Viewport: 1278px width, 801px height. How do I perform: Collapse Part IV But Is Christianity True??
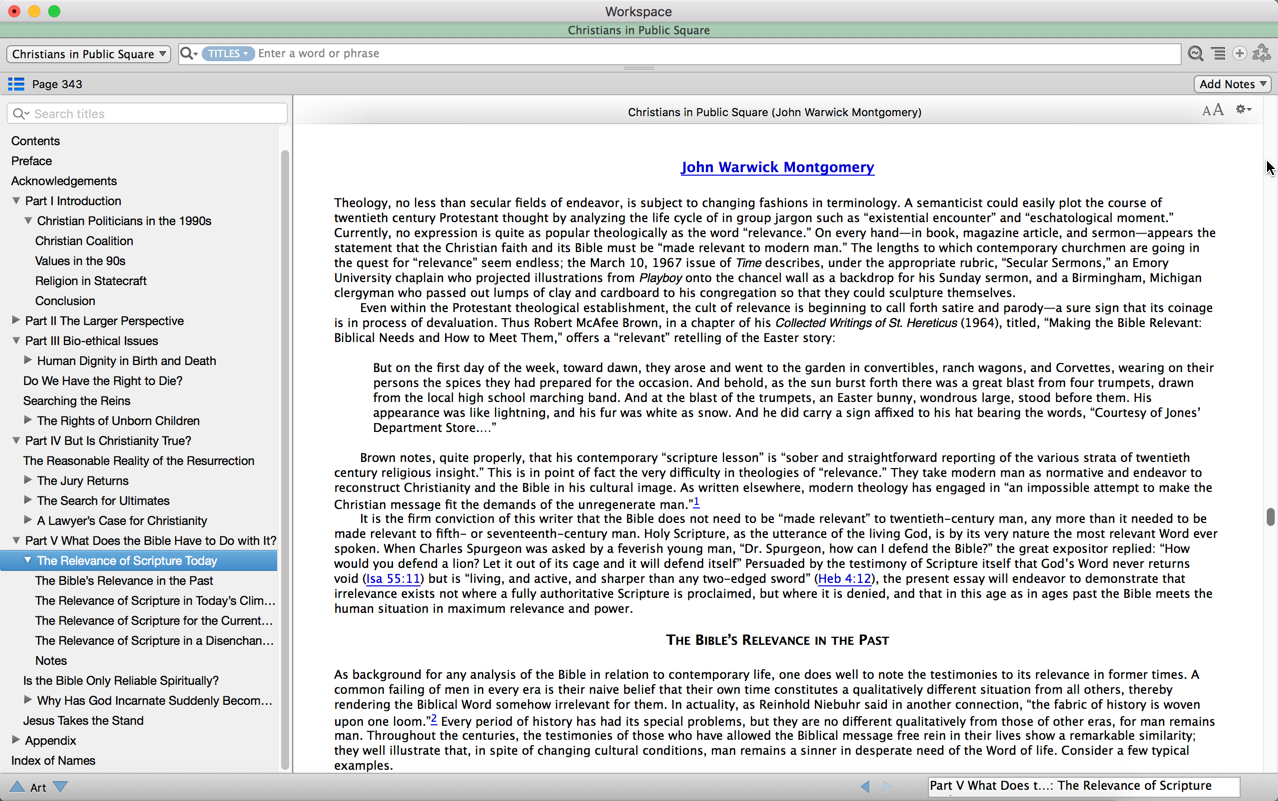(x=16, y=441)
